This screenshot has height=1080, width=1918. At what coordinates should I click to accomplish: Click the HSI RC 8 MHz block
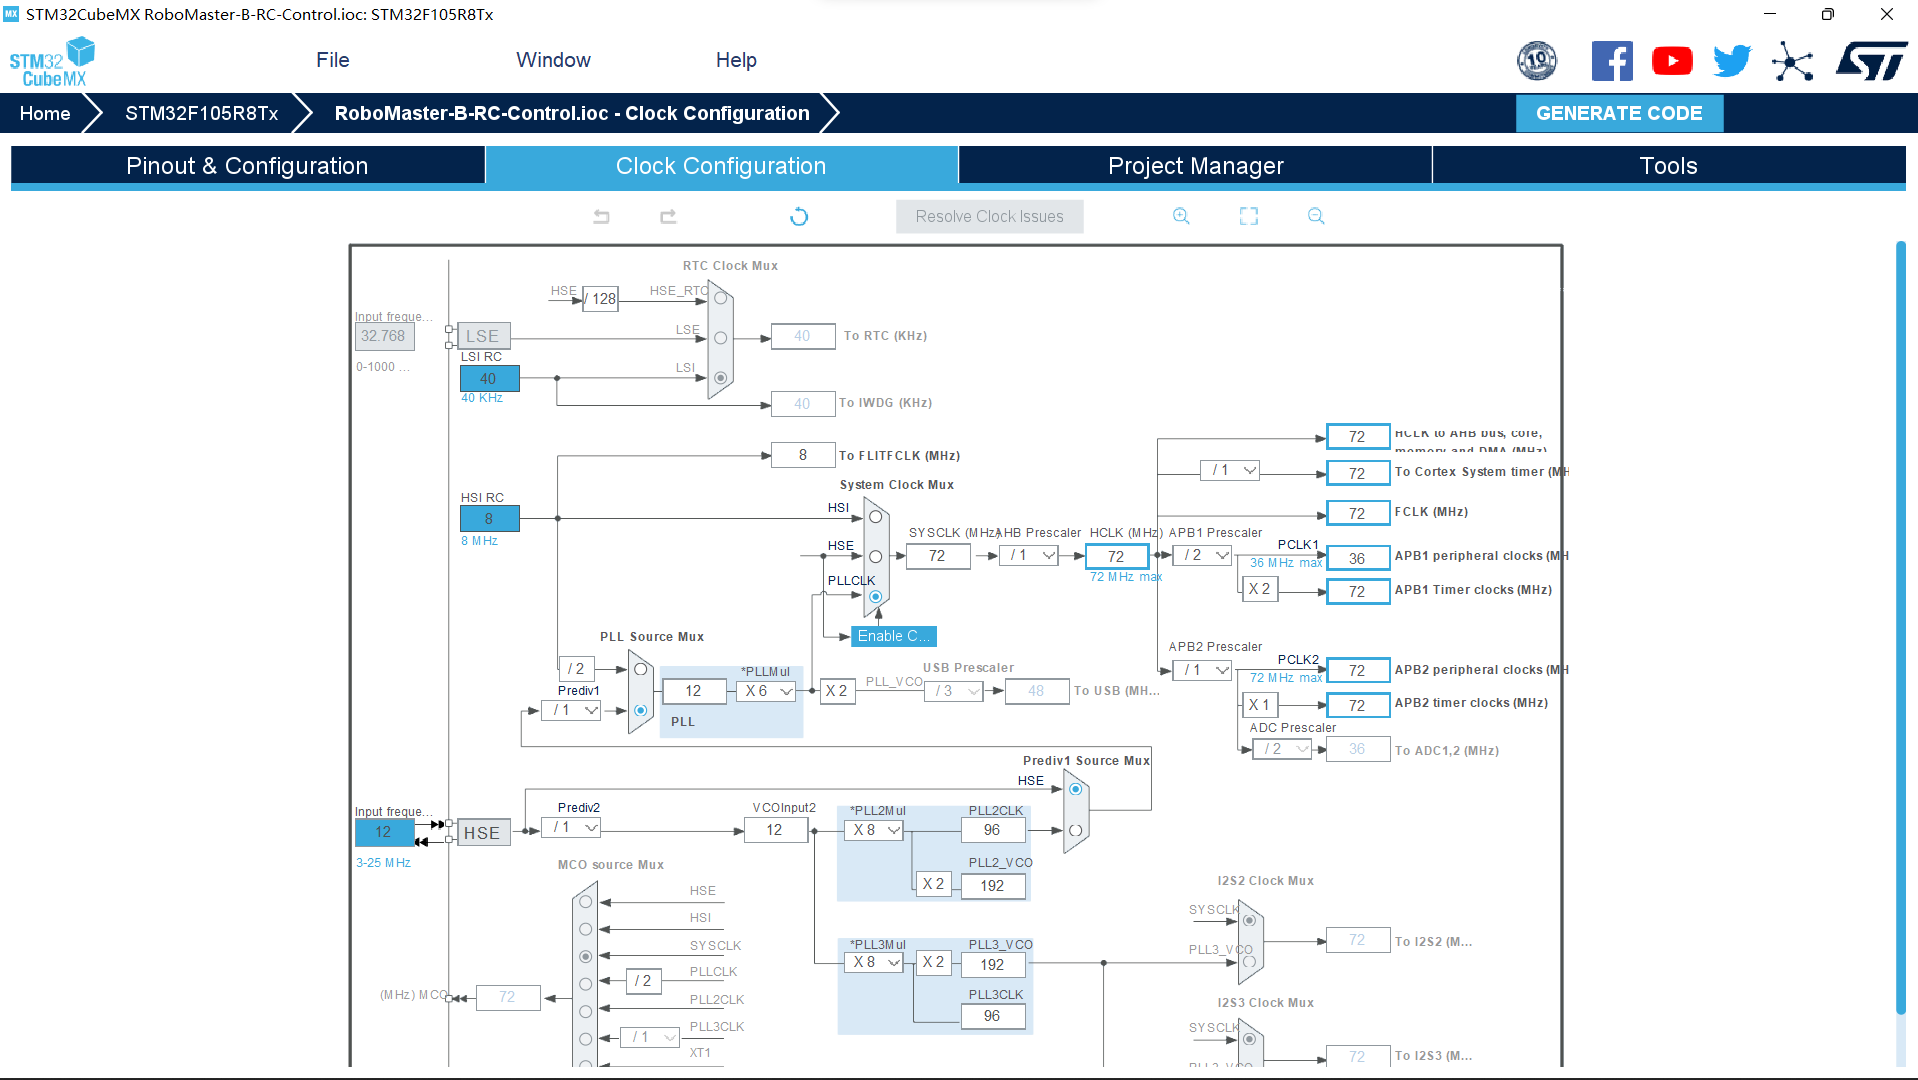pos(489,519)
